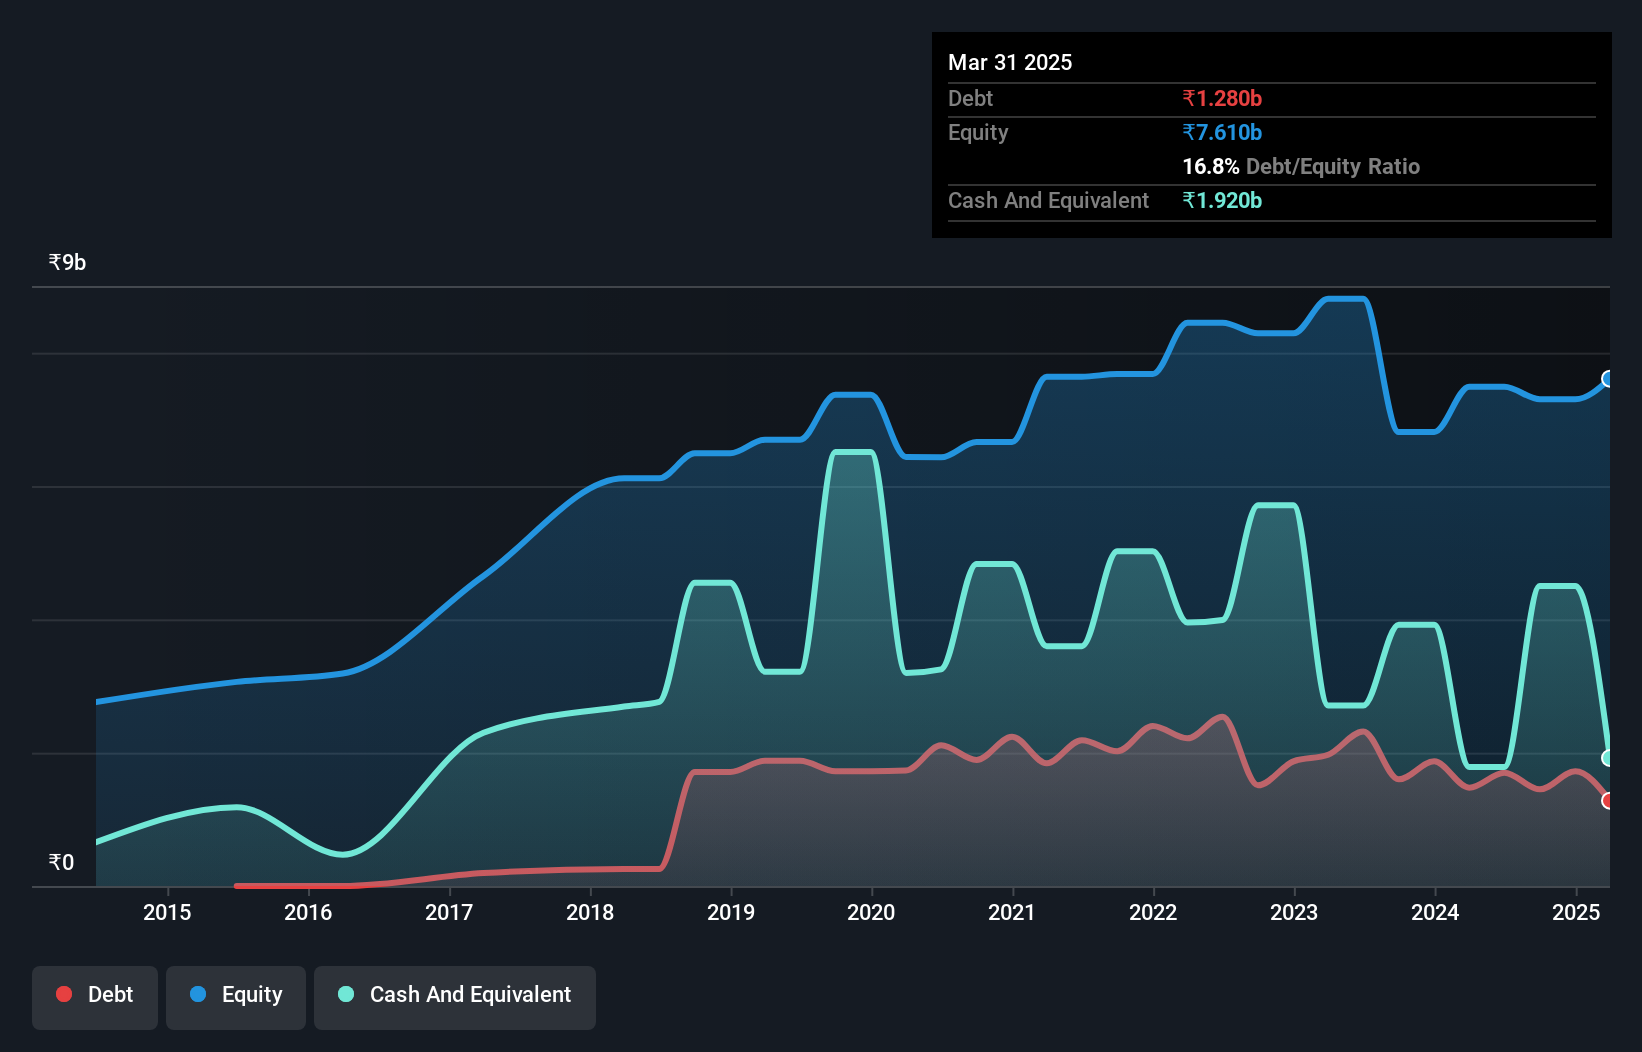1642x1052 pixels.
Task: Click the ₹1.920b cash value
Action: pos(1222,200)
